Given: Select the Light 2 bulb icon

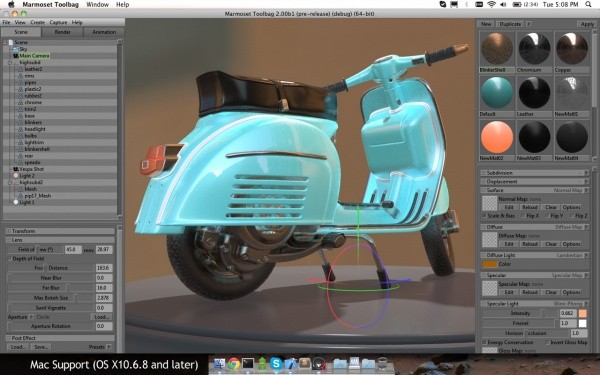Looking at the screenshot, I should (x=16, y=176).
